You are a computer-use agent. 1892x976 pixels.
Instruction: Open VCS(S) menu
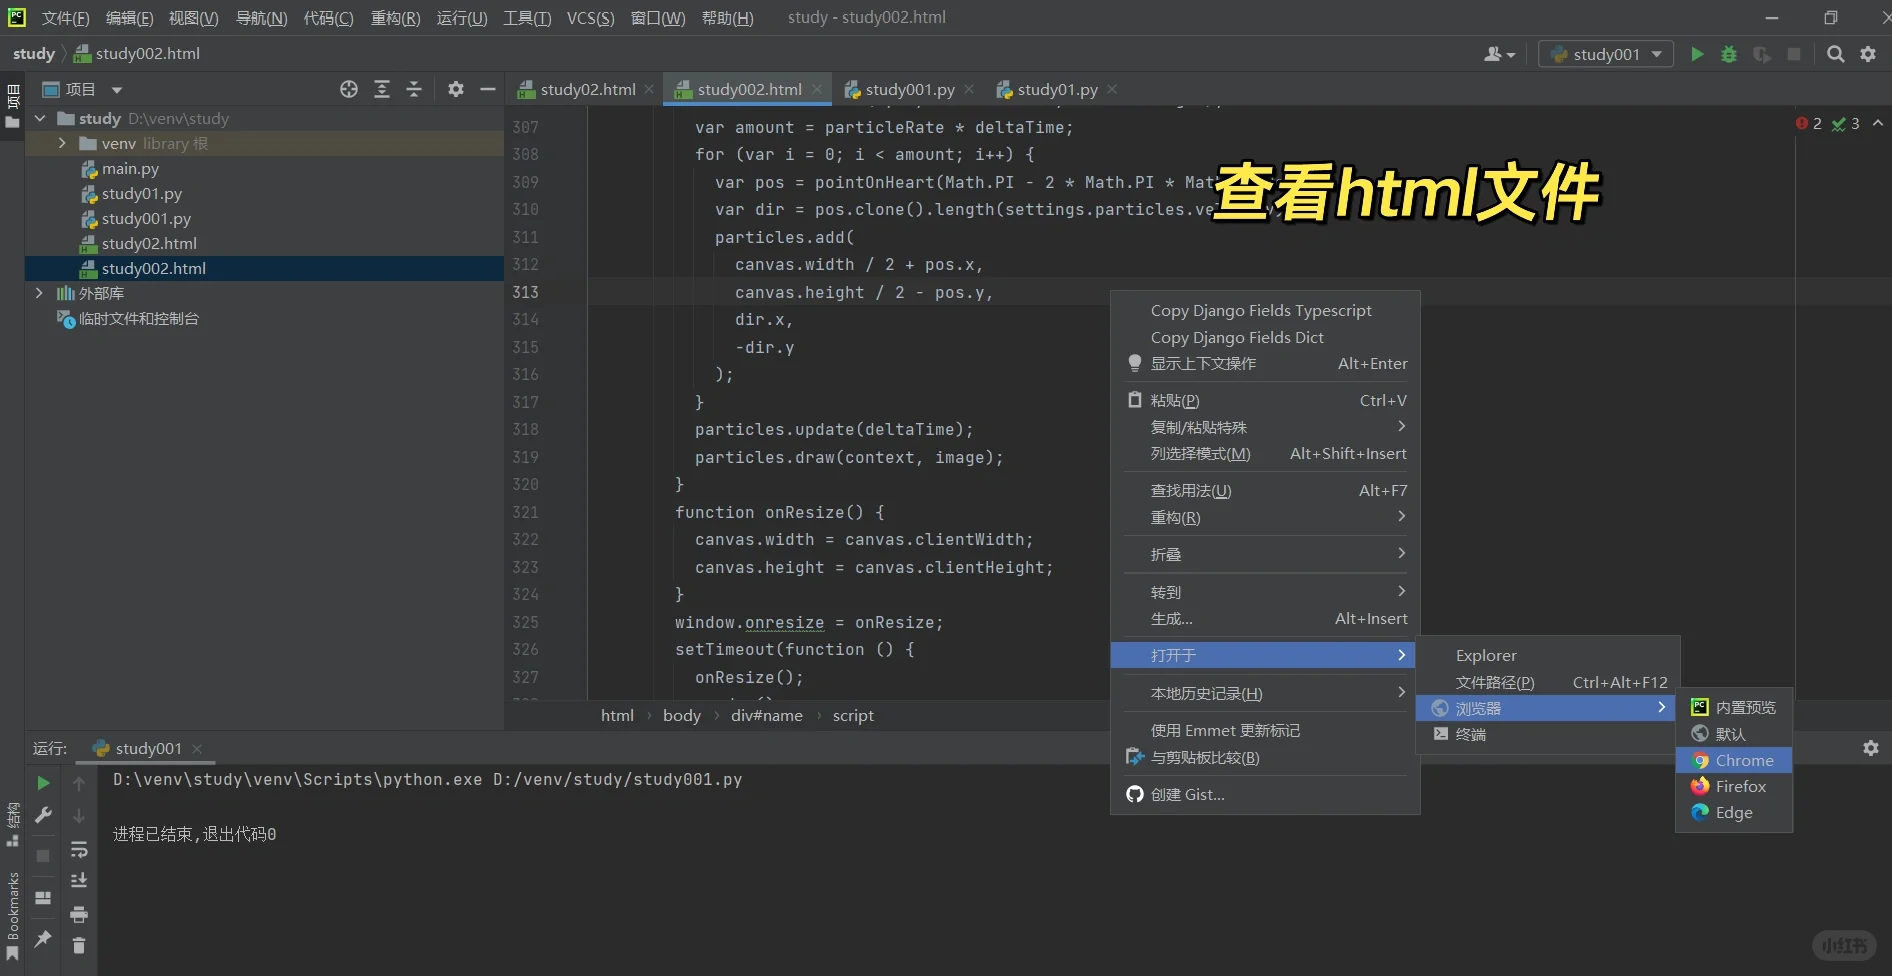coord(590,18)
